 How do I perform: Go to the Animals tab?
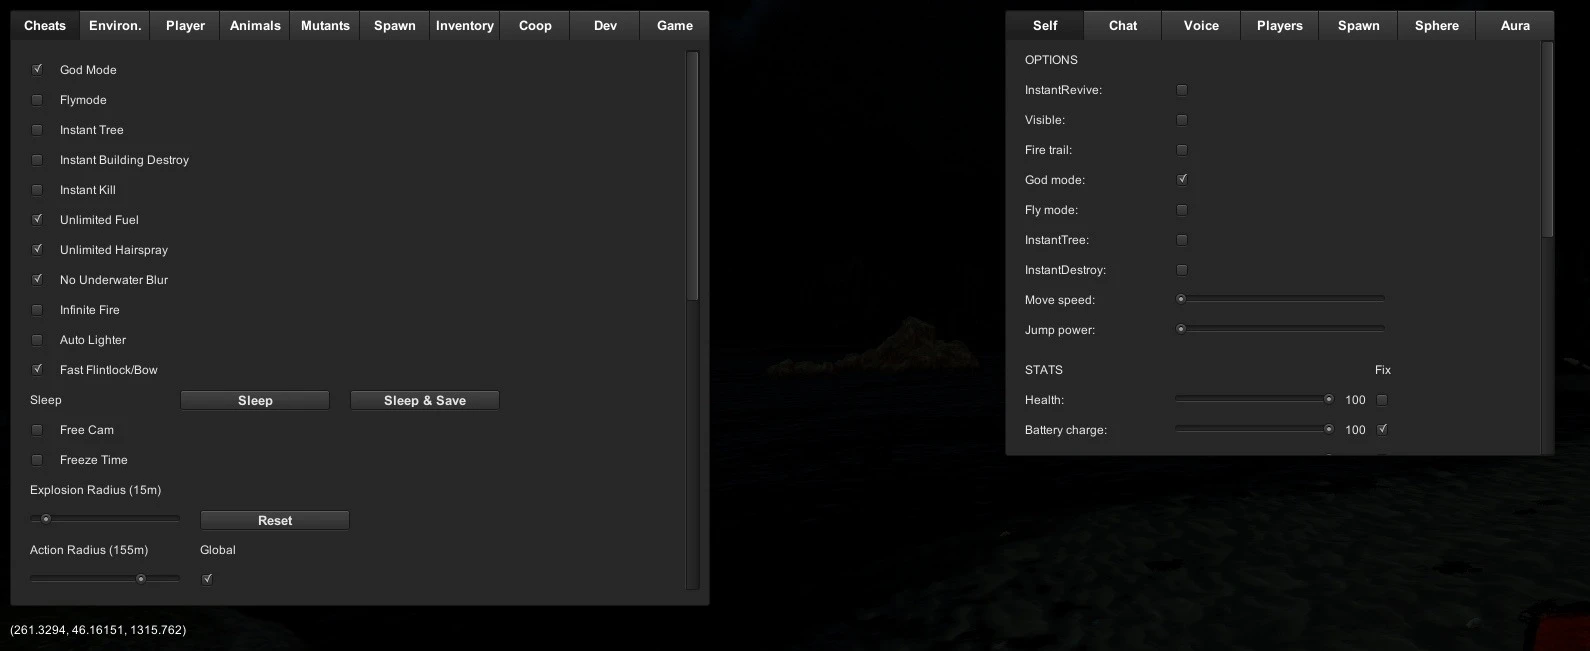point(255,26)
